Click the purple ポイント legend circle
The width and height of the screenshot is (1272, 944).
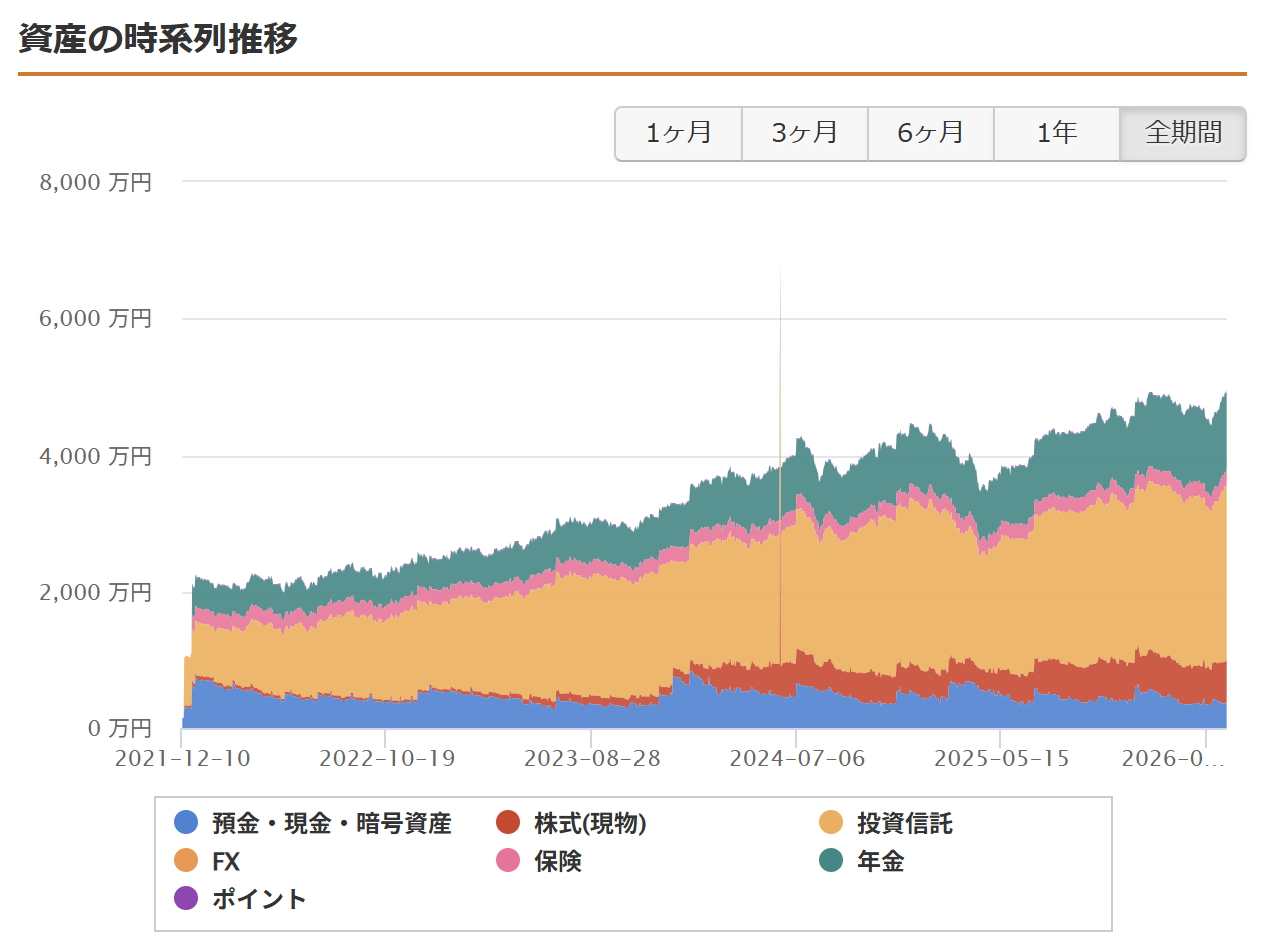(186, 898)
